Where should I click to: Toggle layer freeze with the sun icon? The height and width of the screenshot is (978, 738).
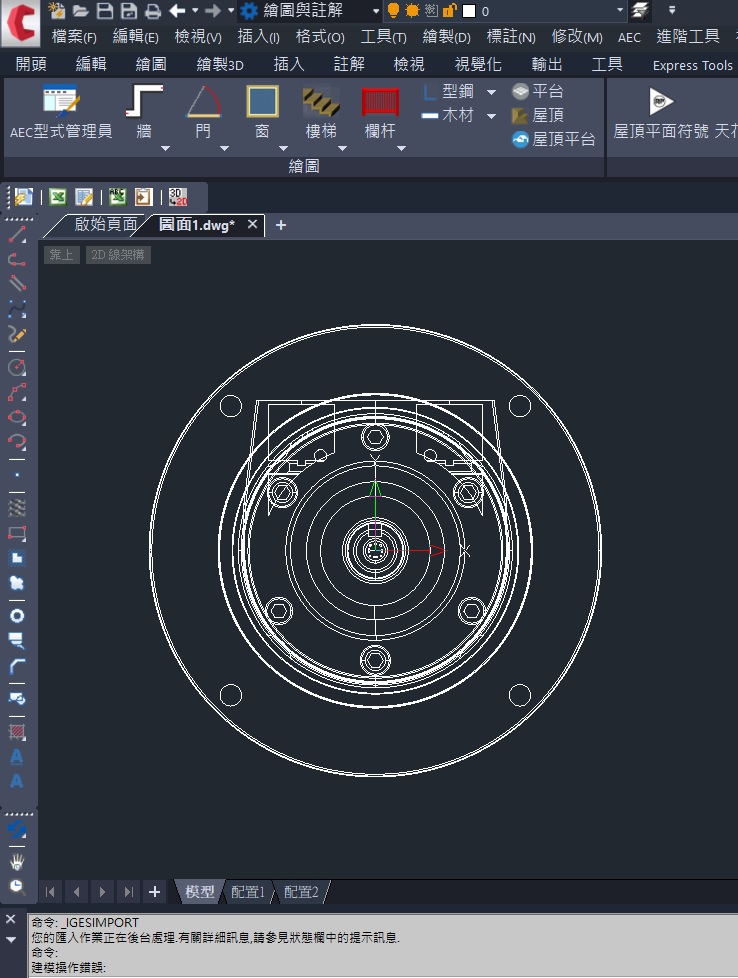pyautogui.click(x=412, y=10)
